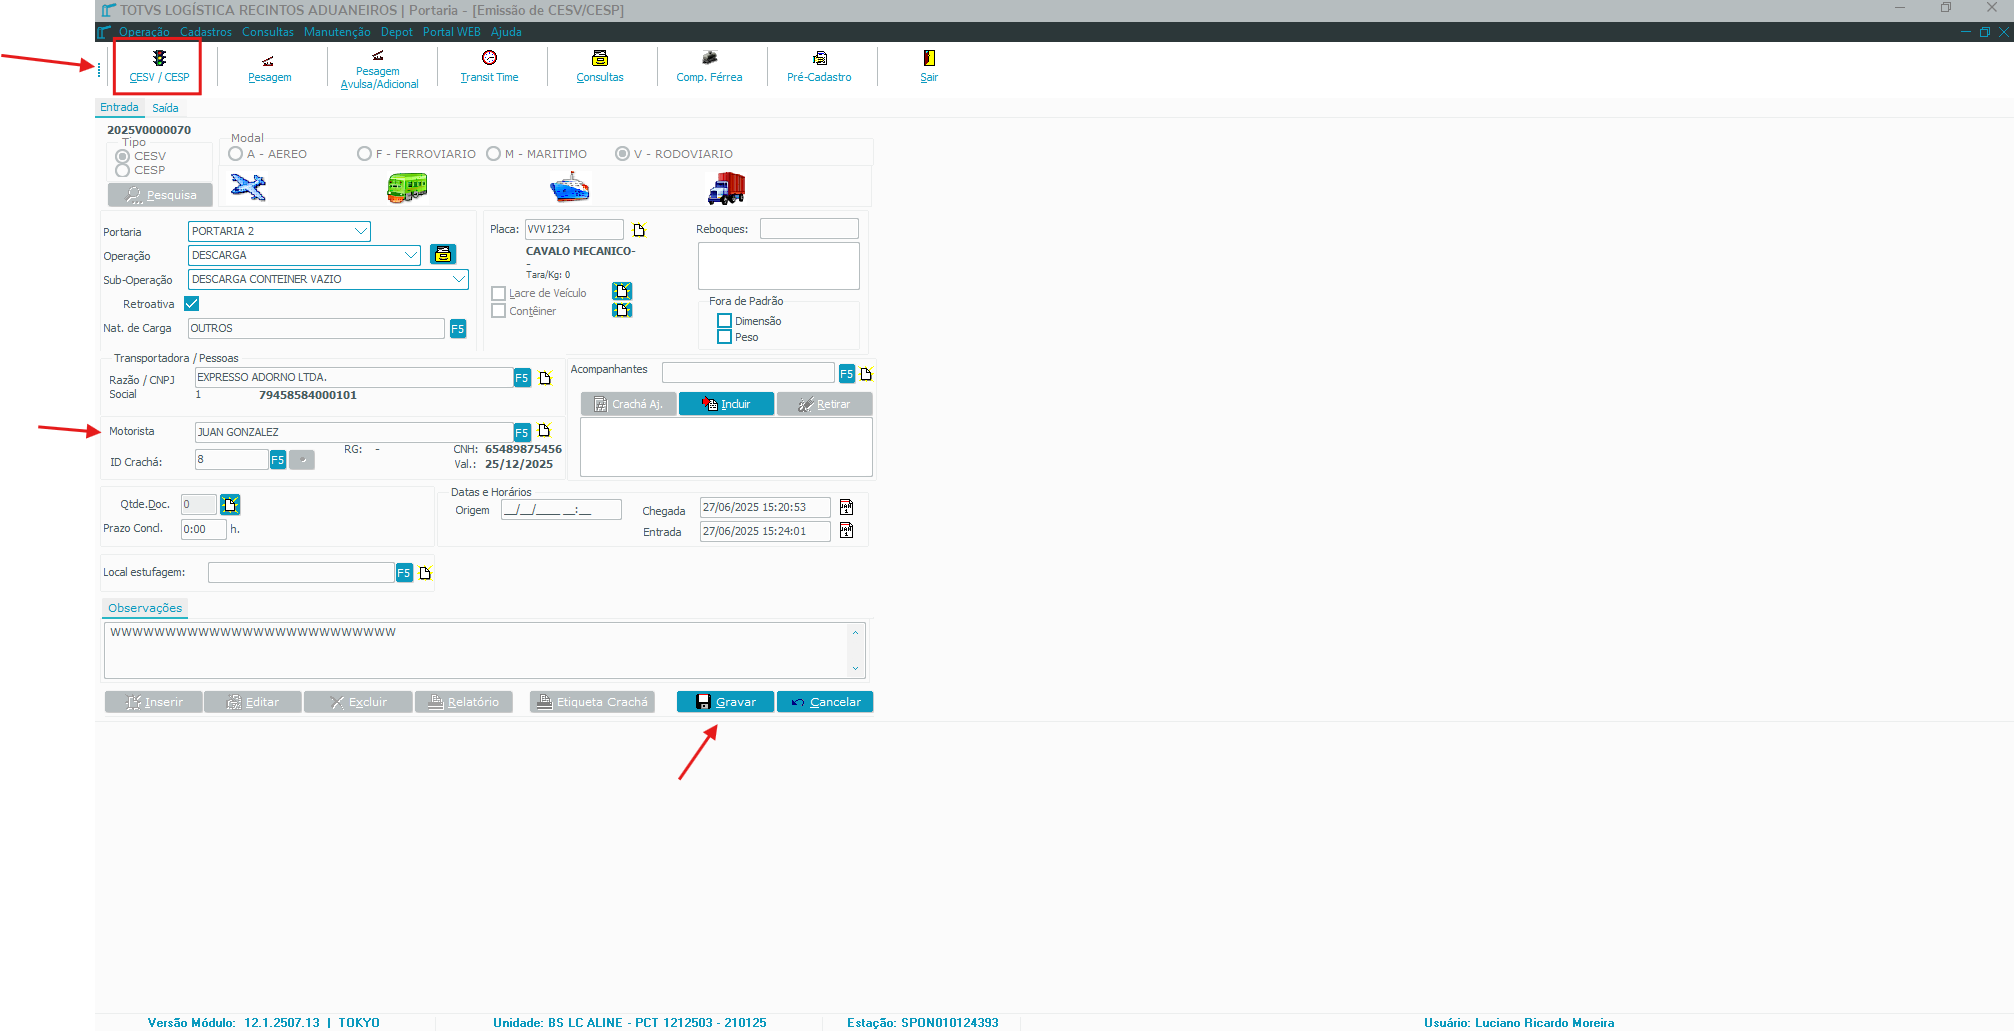Open the Consultas menu in menu bar
Viewport: 2014px width, 1031px height.
tap(268, 32)
